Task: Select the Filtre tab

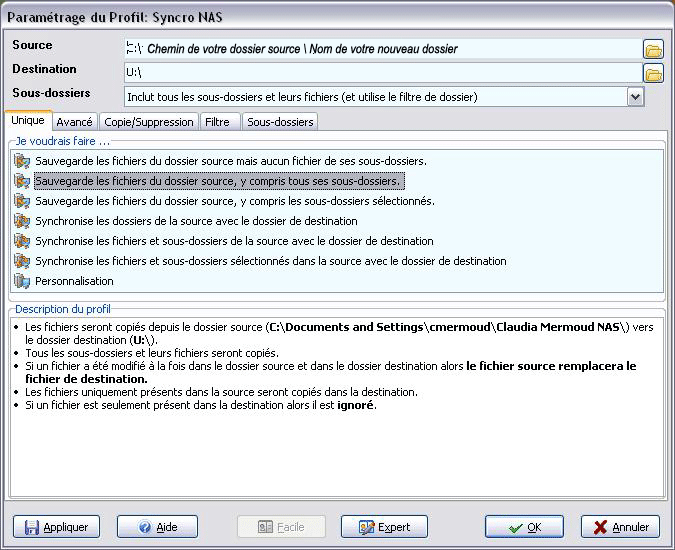Action: pyautogui.click(x=218, y=122)
